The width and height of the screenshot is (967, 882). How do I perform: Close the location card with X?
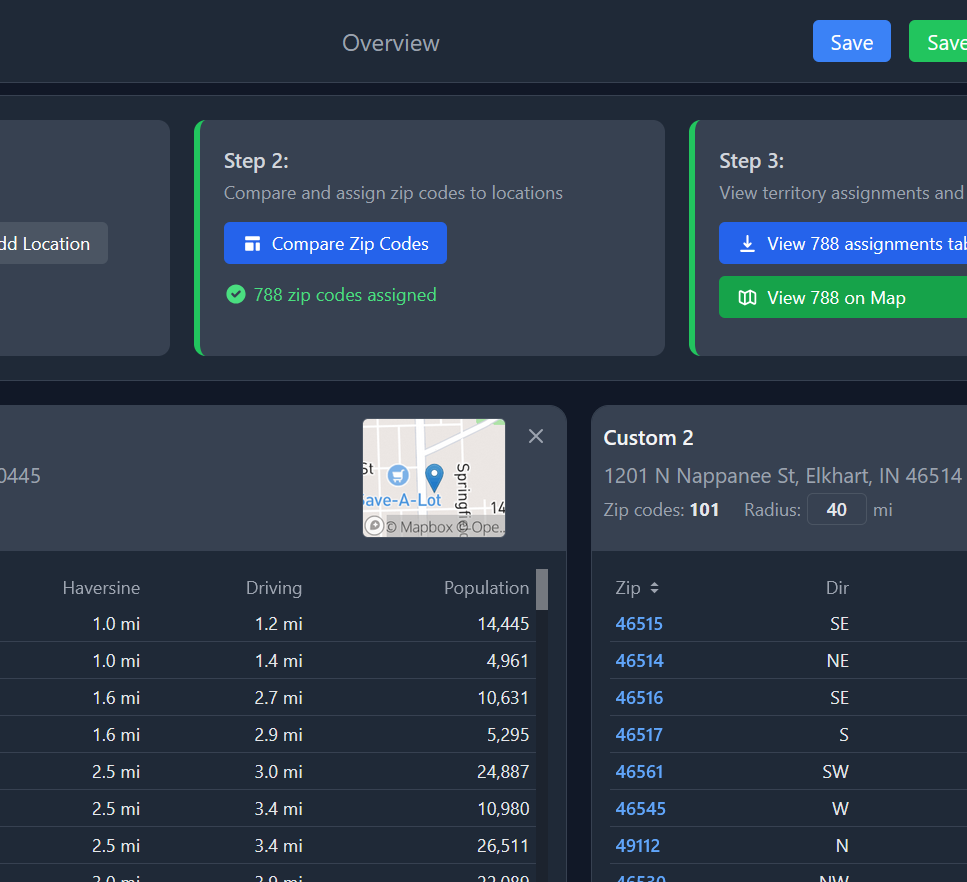click(x=536, y=436)
